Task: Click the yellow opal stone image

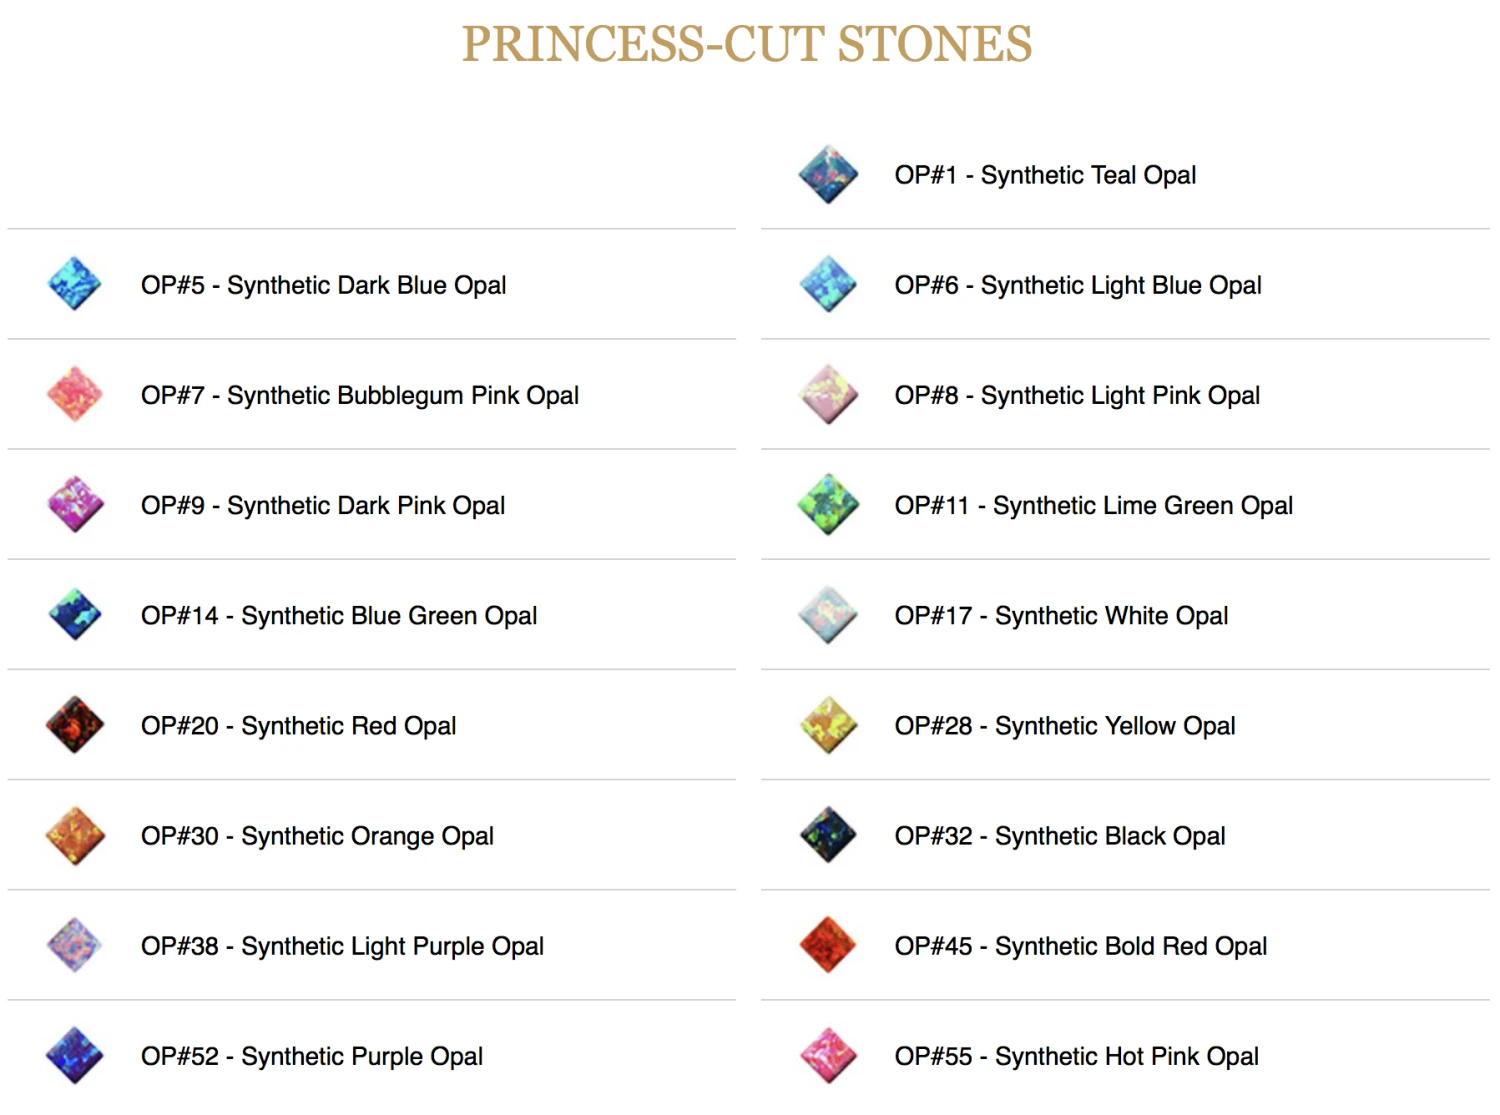Action: pos(828,725)
